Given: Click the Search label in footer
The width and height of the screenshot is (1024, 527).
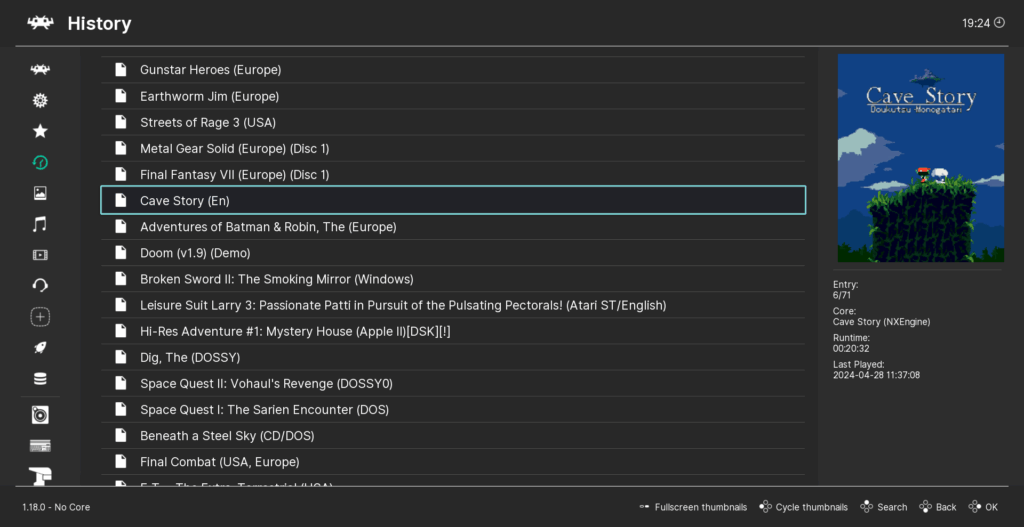Looking at the screenshot, I should point(892,507).
